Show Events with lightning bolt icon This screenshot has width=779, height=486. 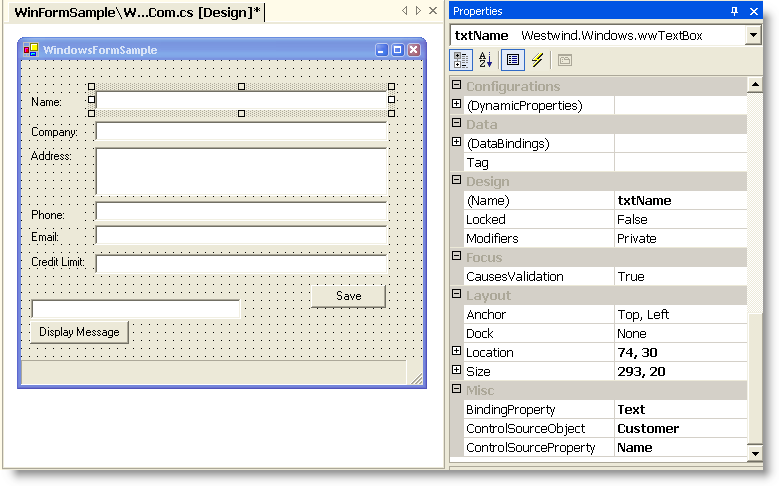pos(537,60)
